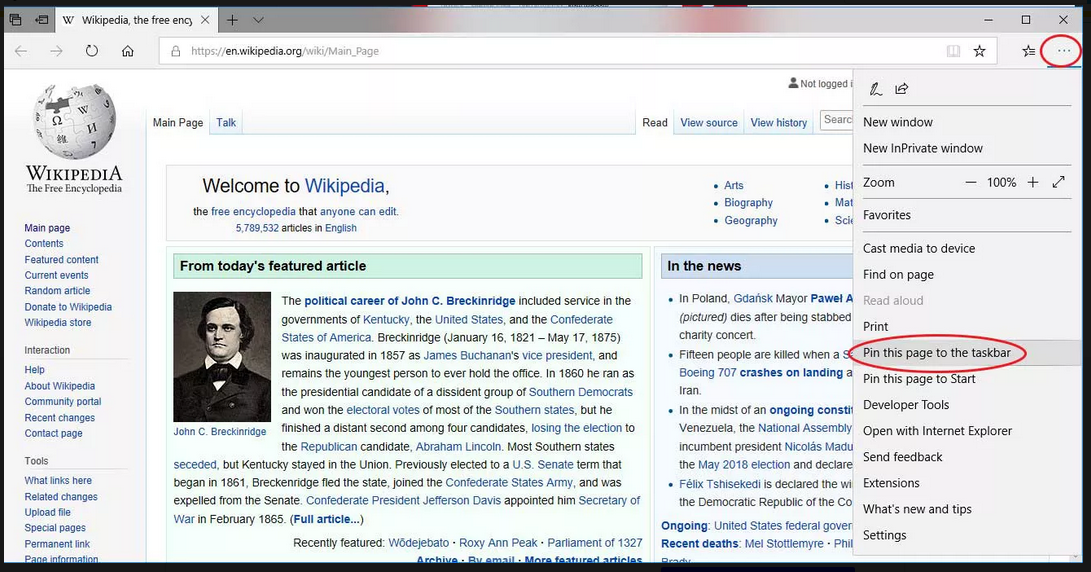Go to Home using house icon
1091x572 pixels.
[127, 51]
